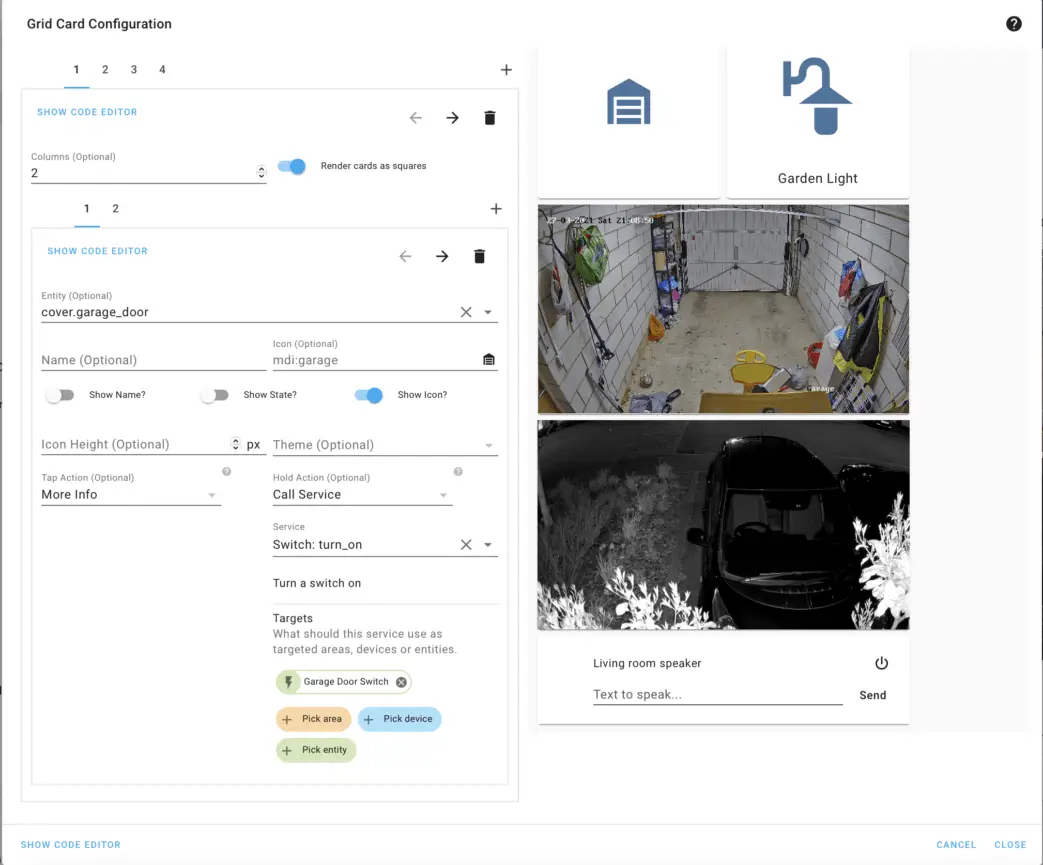Switch to grid card tab 3

tap(133, 69)
